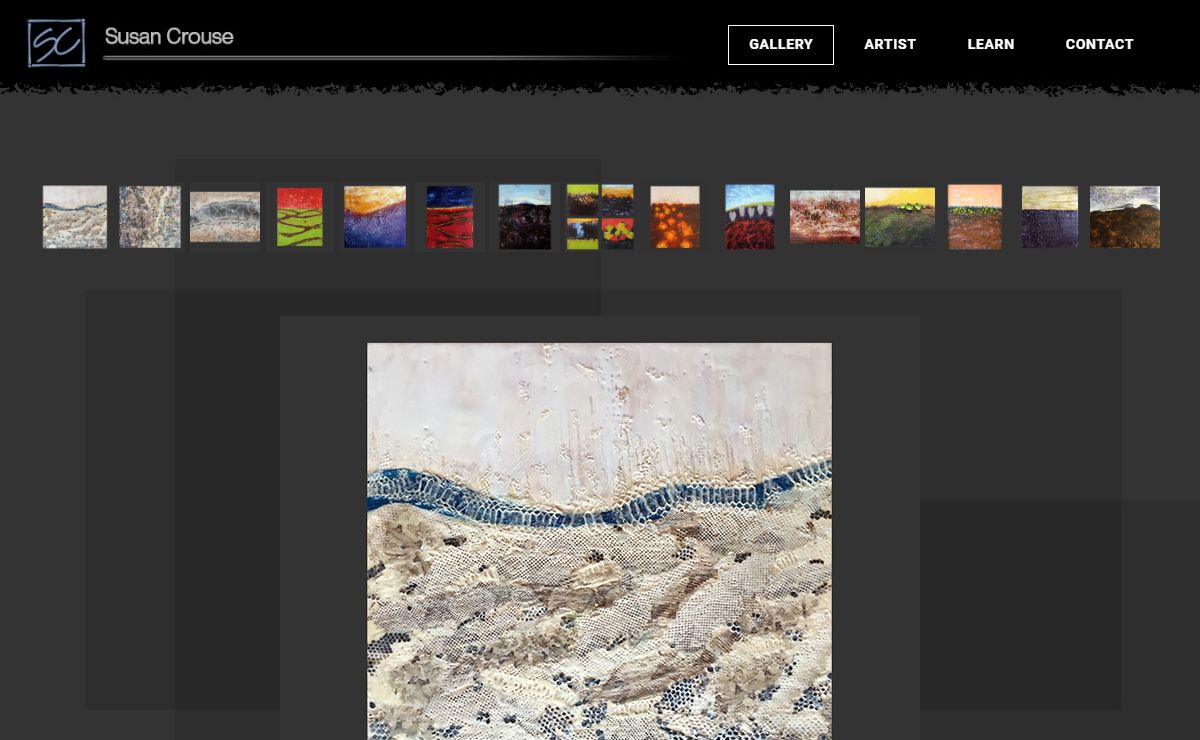View the yellow sky over green field thumbnail
This screenshot has height=740, width=1200.
[900, 217]
